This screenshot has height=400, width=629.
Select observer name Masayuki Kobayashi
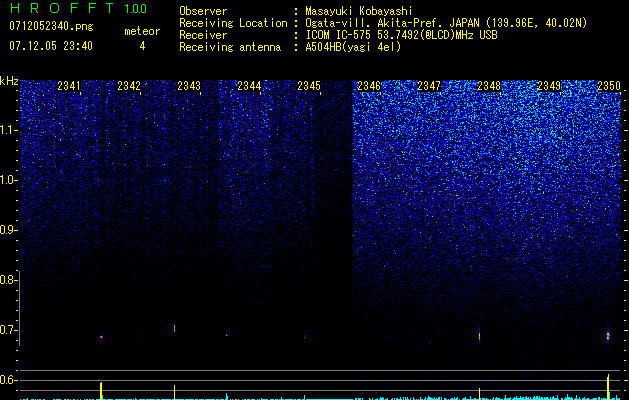(x=359, y=11)
